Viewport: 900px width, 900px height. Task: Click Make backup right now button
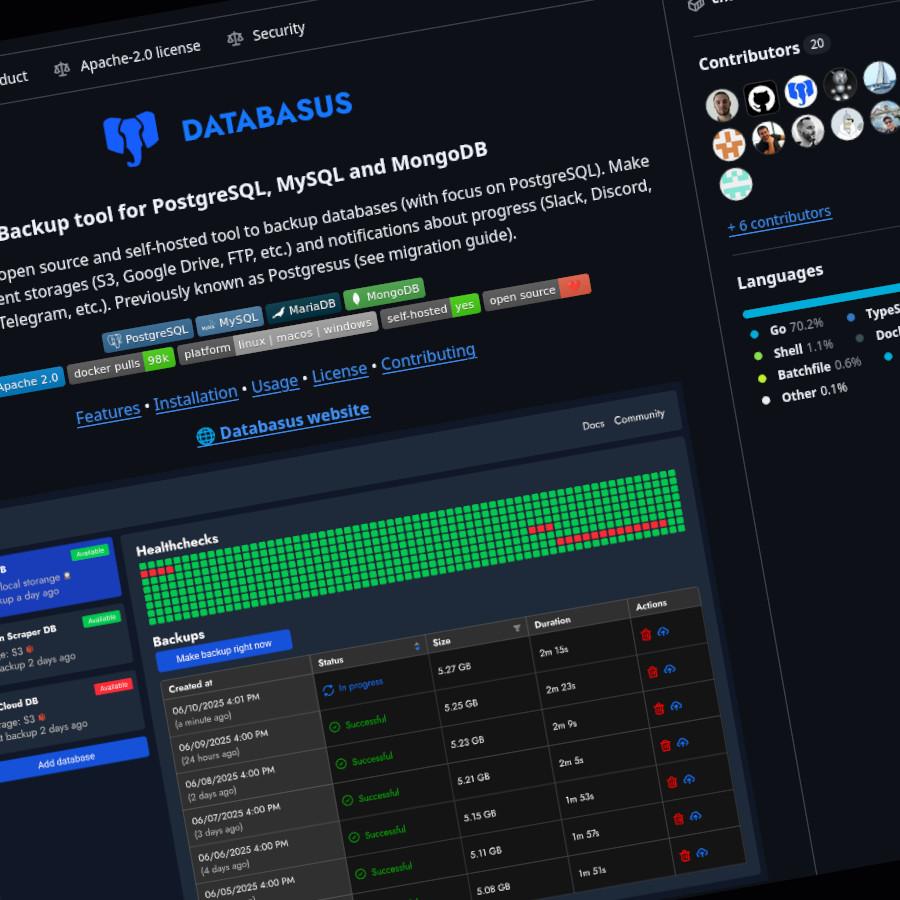tap(224, 648)
